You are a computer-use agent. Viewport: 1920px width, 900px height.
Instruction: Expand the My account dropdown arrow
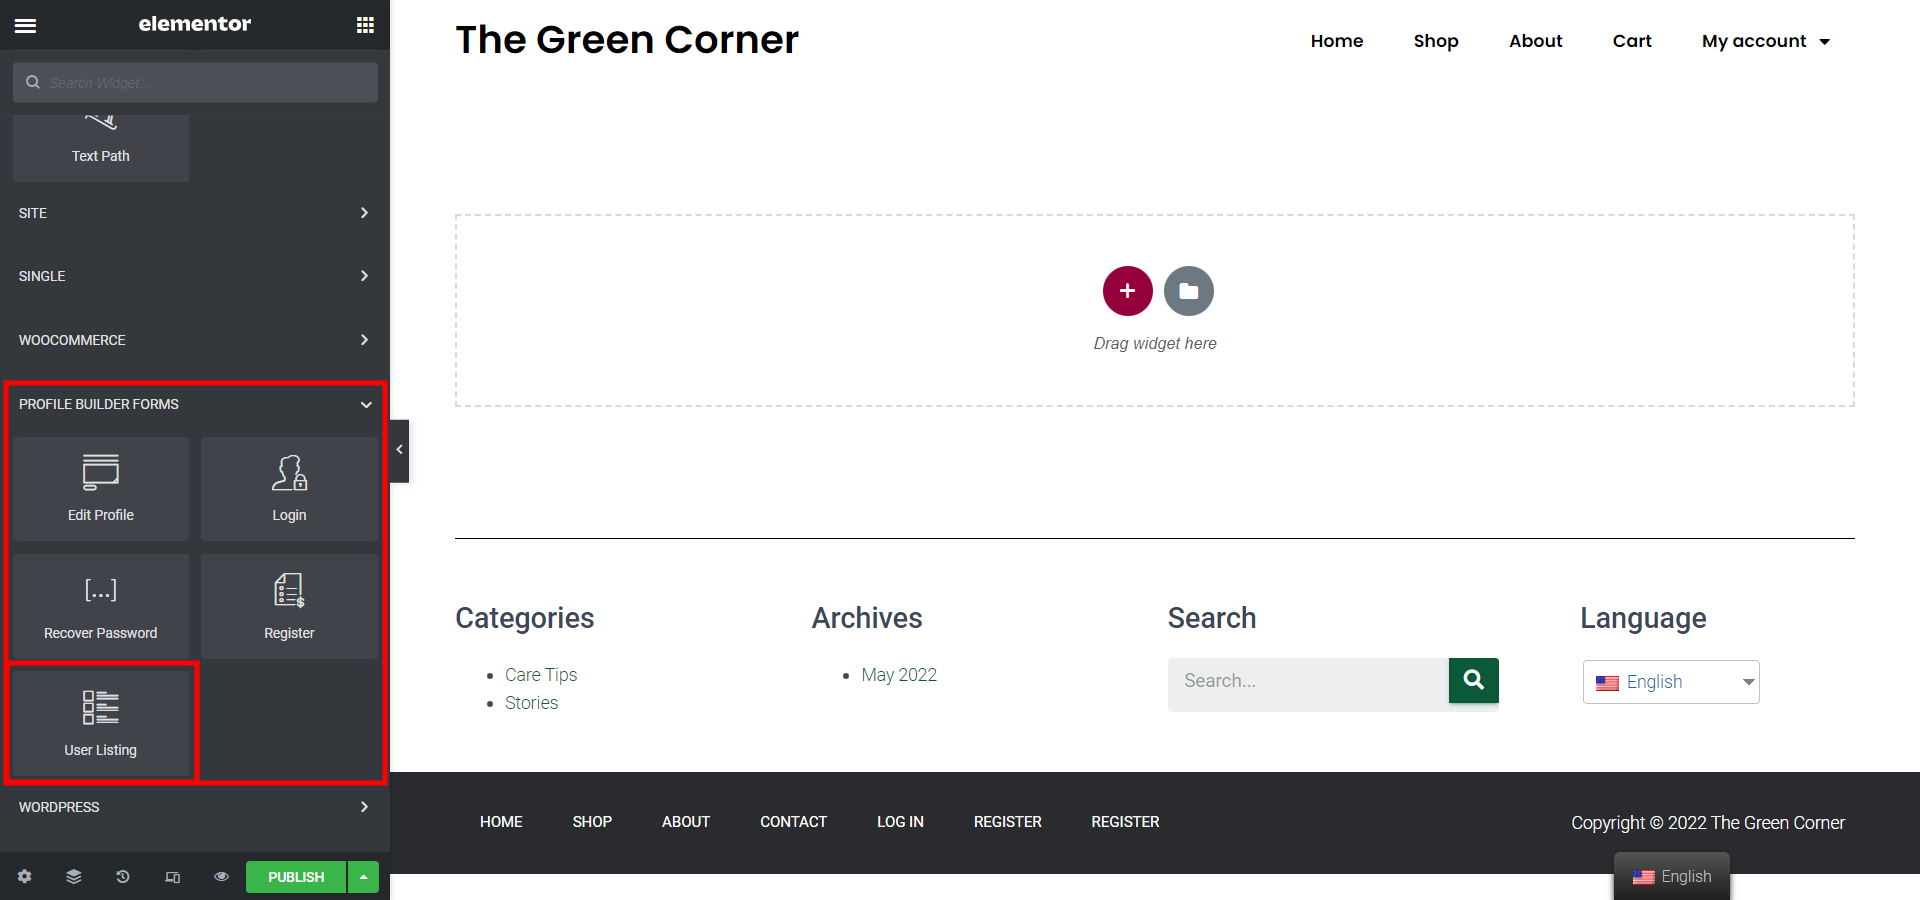point(1825,42)
